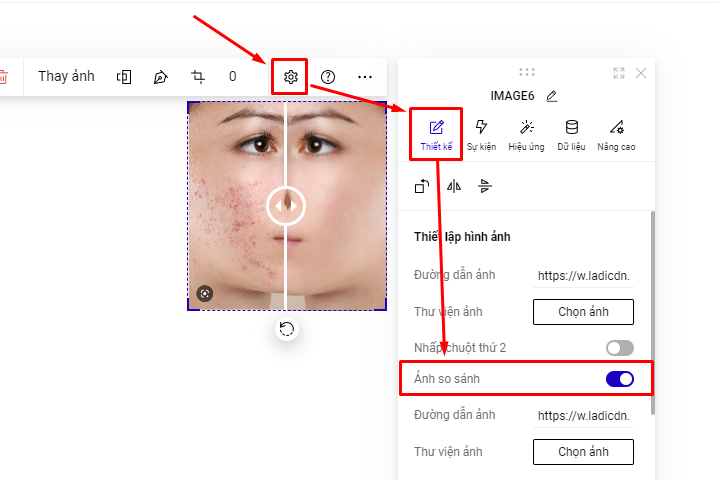The width and height of the screenshot is (719, 480).
Task: Enable the Nhấp chuột thứ 2 toggle
Action: 619,348
